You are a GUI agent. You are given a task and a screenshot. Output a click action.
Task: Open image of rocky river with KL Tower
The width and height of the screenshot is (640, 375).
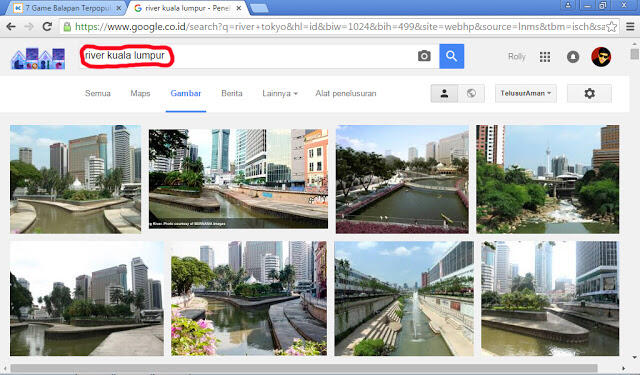click(548, 179)
